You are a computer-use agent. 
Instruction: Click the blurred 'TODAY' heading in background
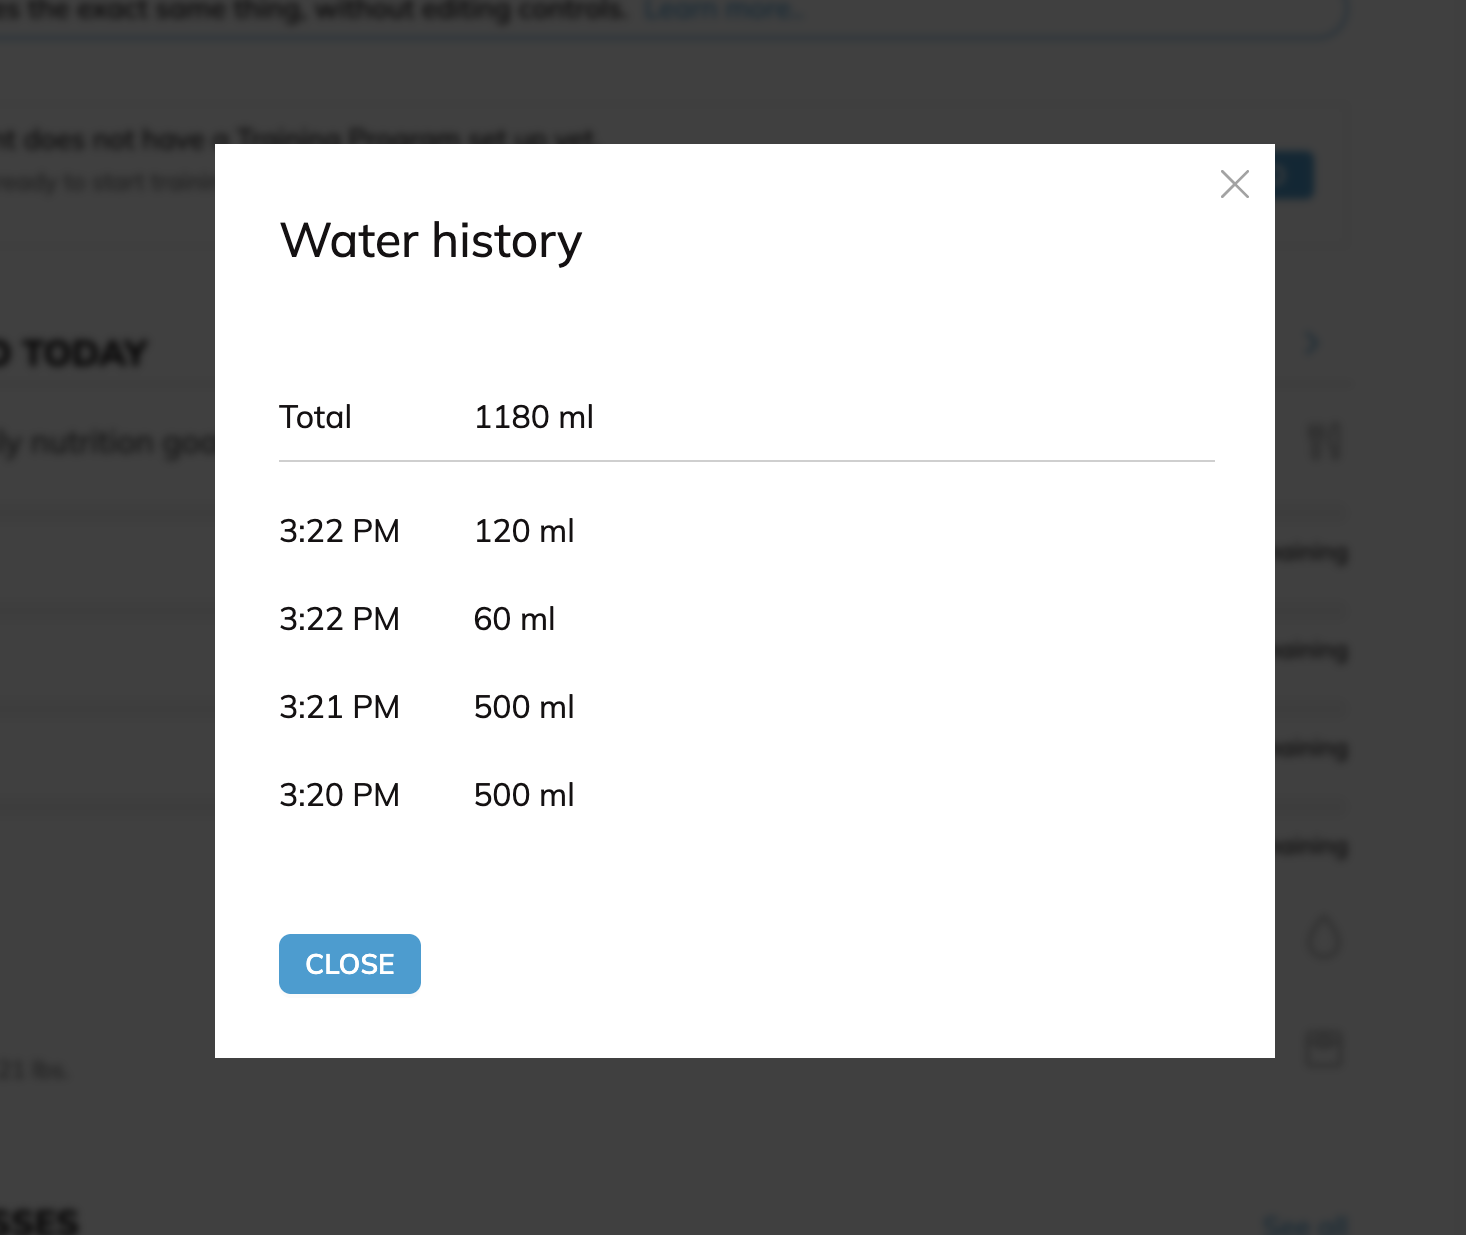click(80, 353)
